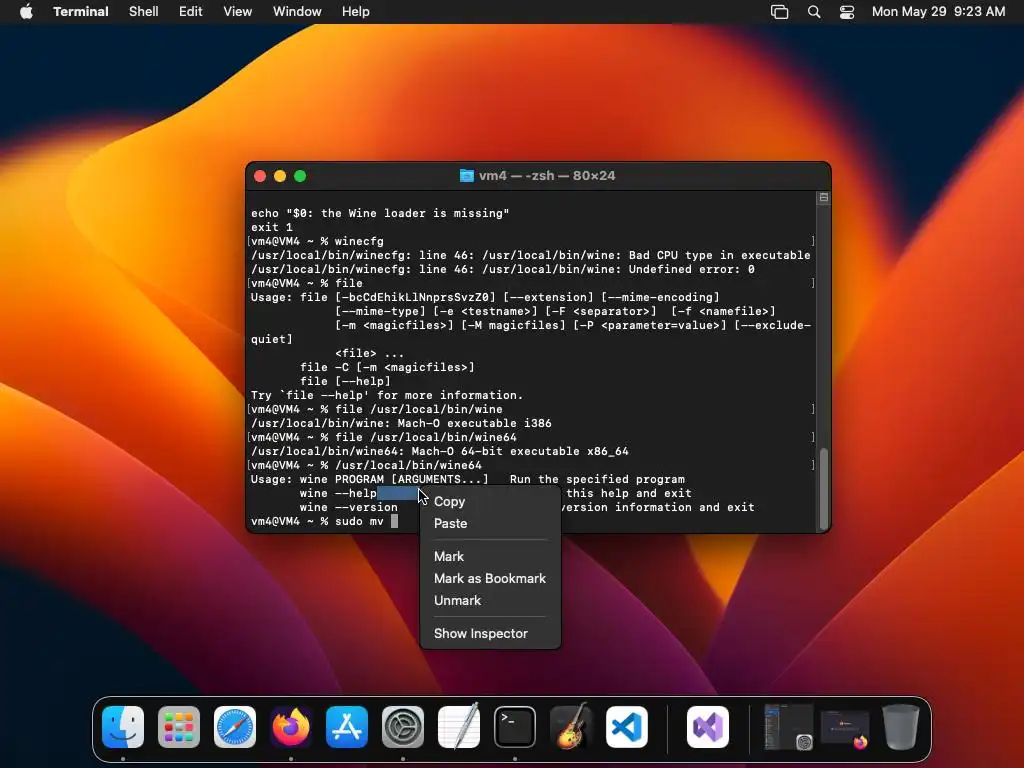The height and width of the screenshot is (768, 1024).
Task: Open System Settings from the Dock
Action: [403, 727]
